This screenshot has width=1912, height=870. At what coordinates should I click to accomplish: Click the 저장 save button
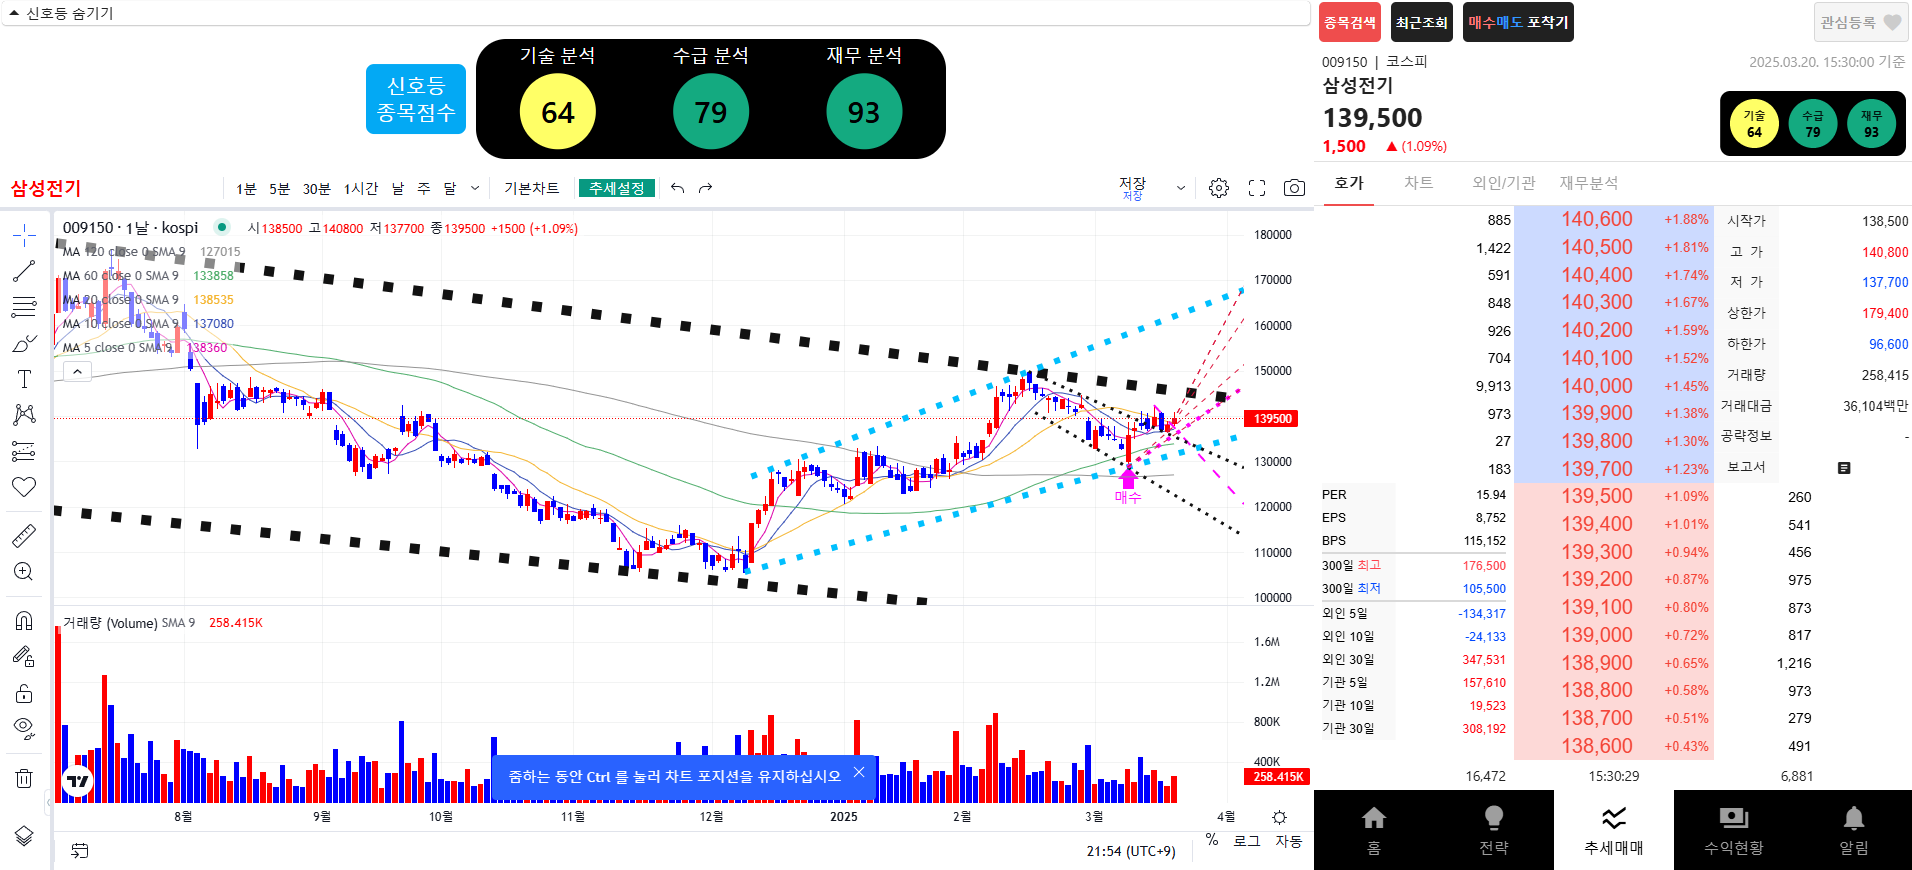click(x=1133, y=187)
